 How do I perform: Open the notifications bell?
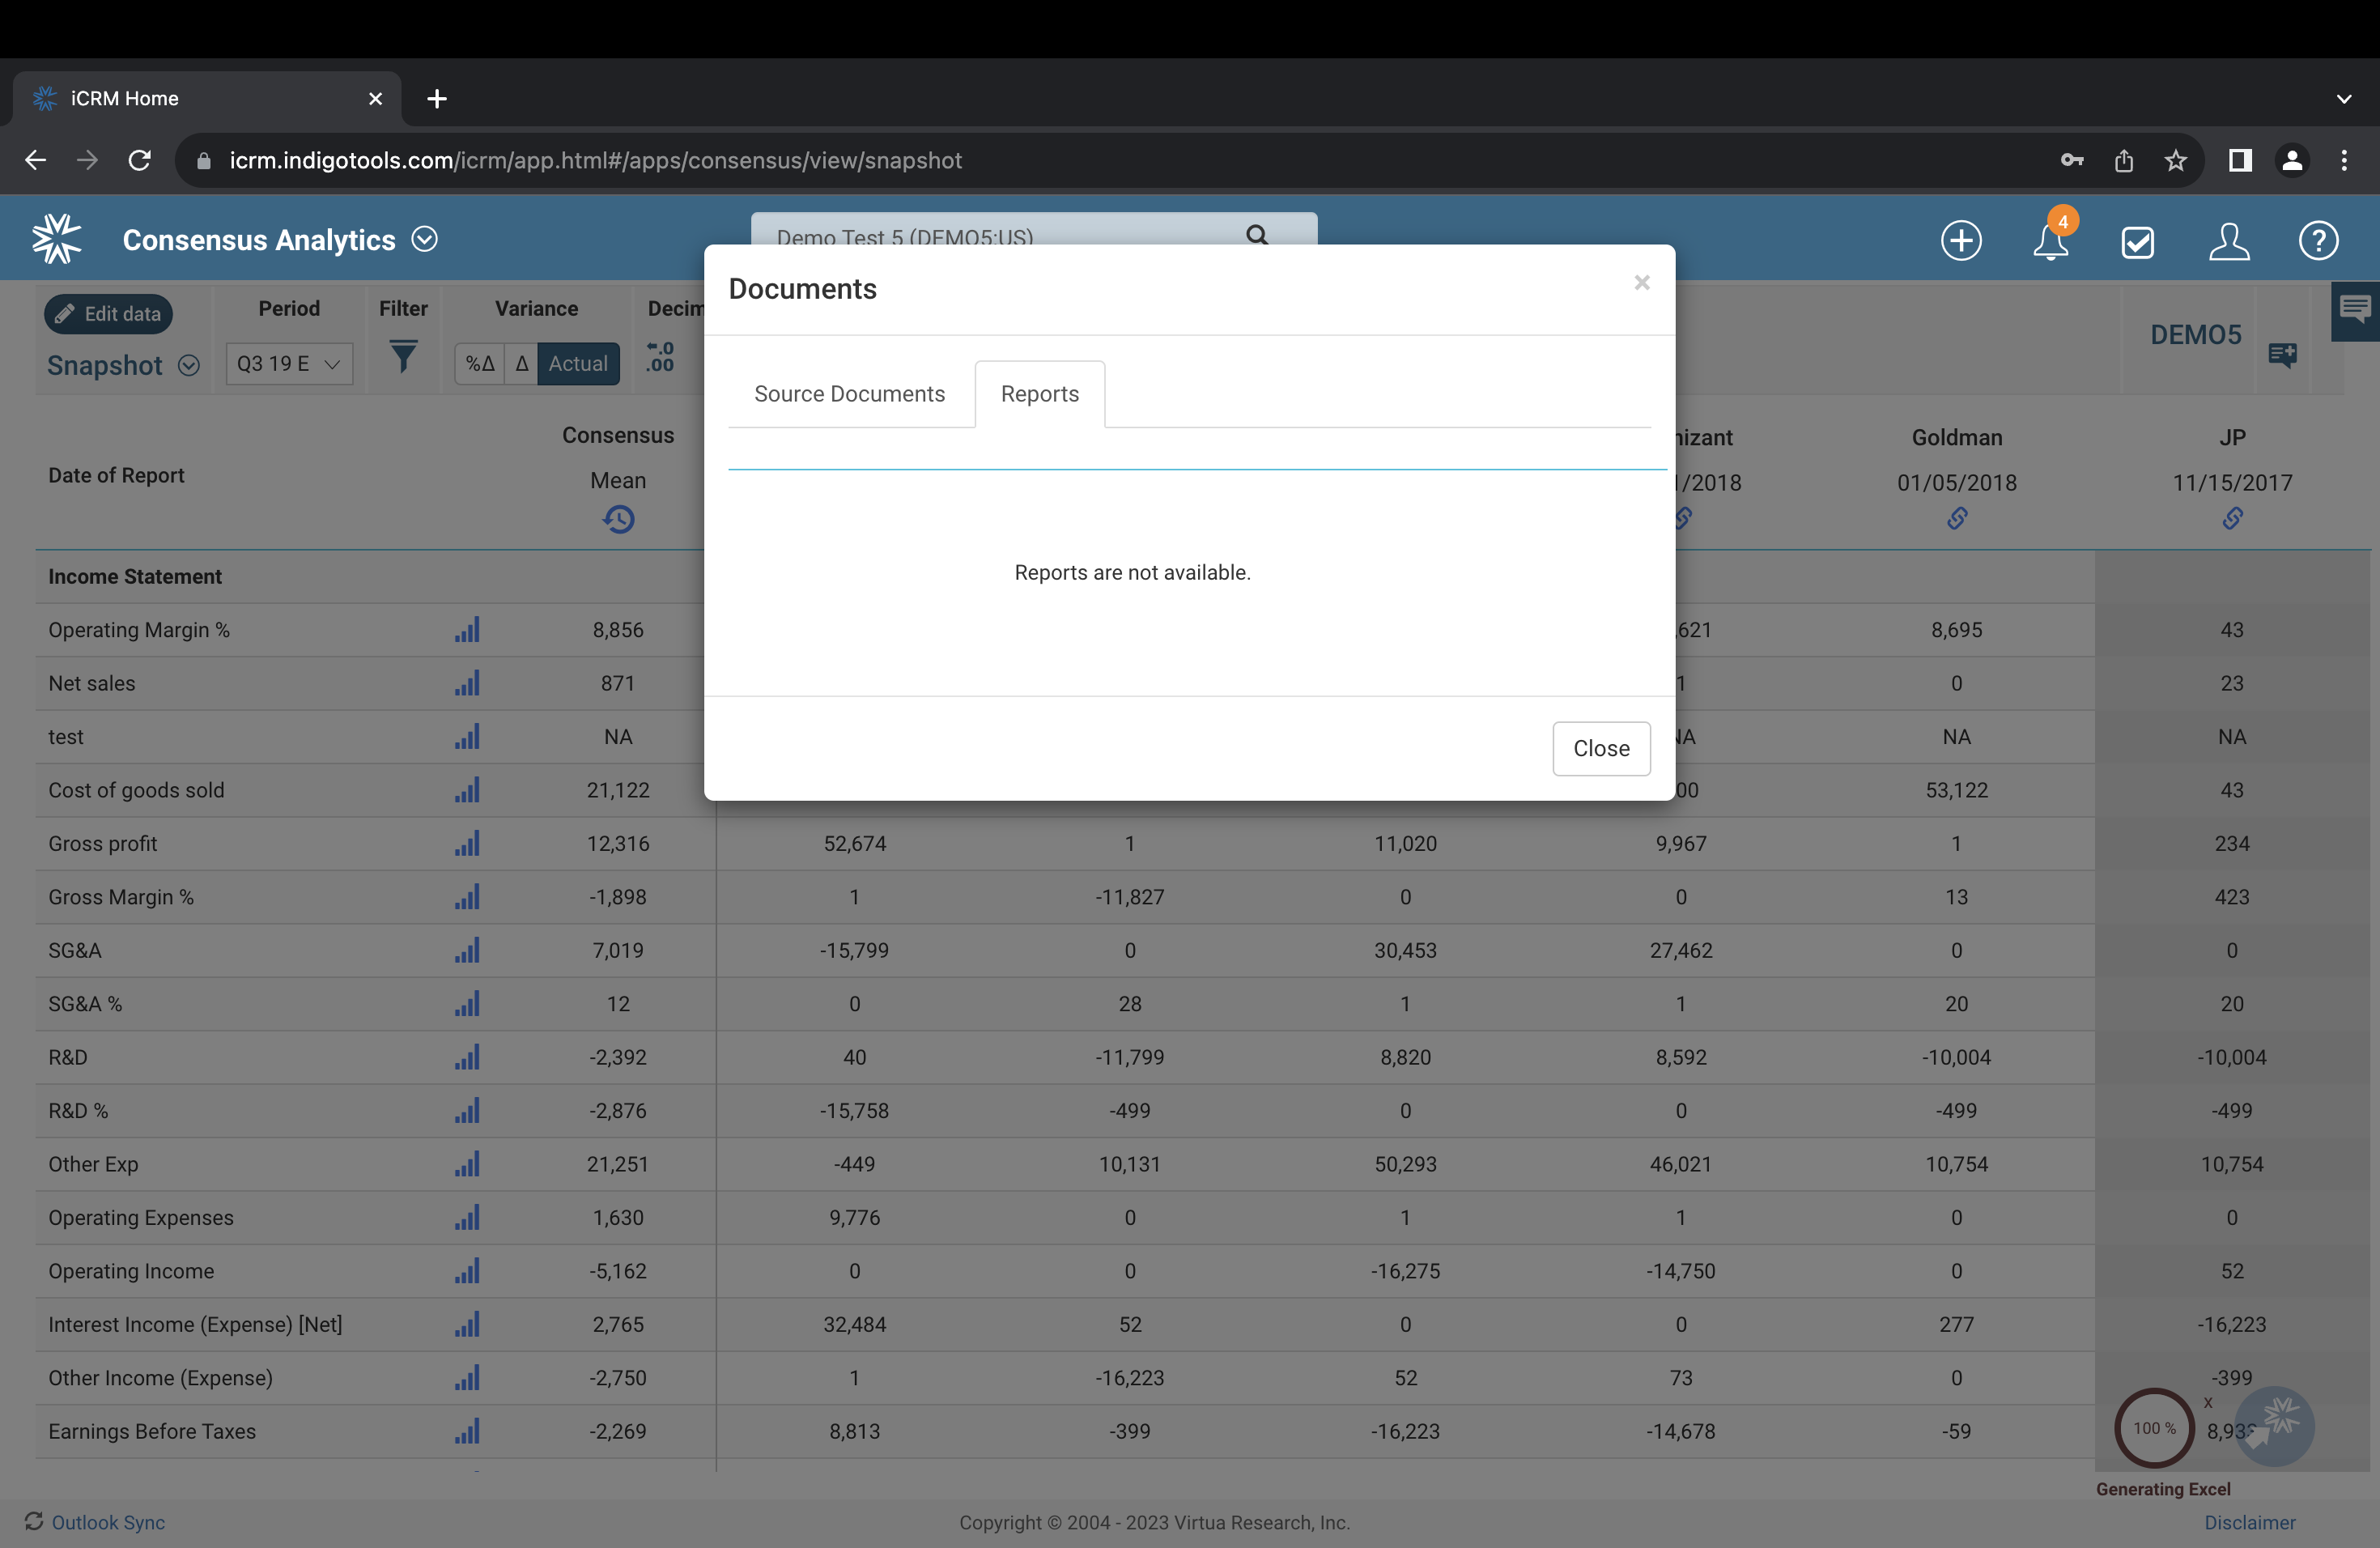pyautogui.click(x=2051, y=241)
